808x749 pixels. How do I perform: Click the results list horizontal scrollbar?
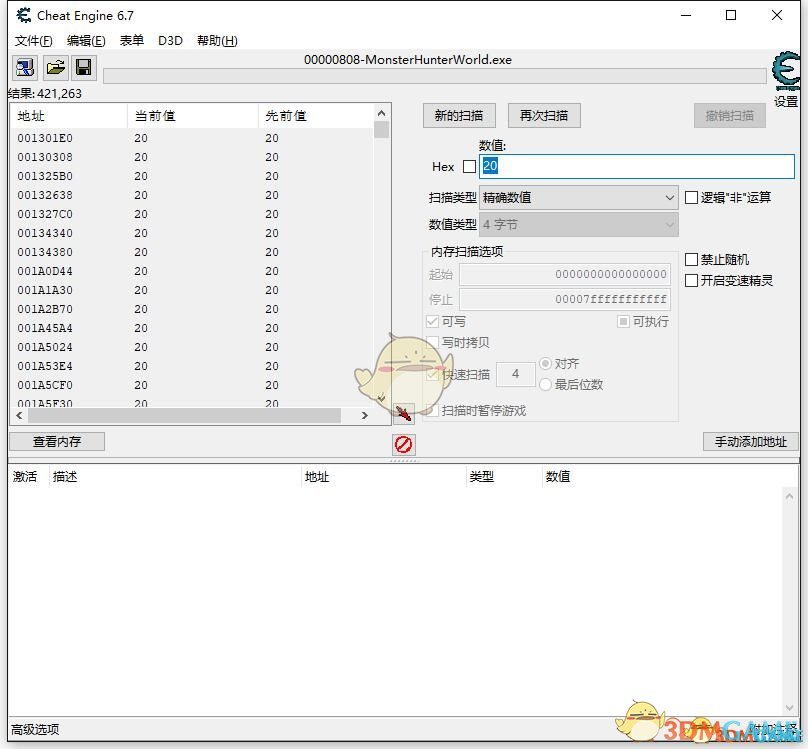pos(184,415)
